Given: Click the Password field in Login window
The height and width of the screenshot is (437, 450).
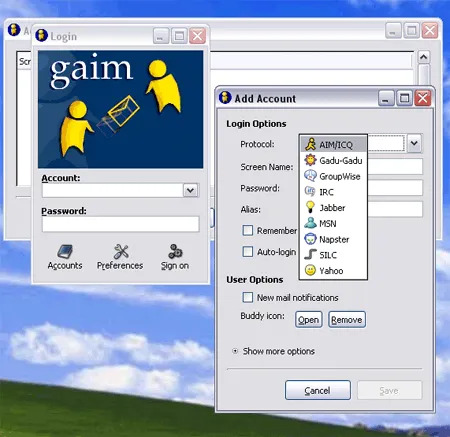Looking at the screenshot, I should 120,224.
